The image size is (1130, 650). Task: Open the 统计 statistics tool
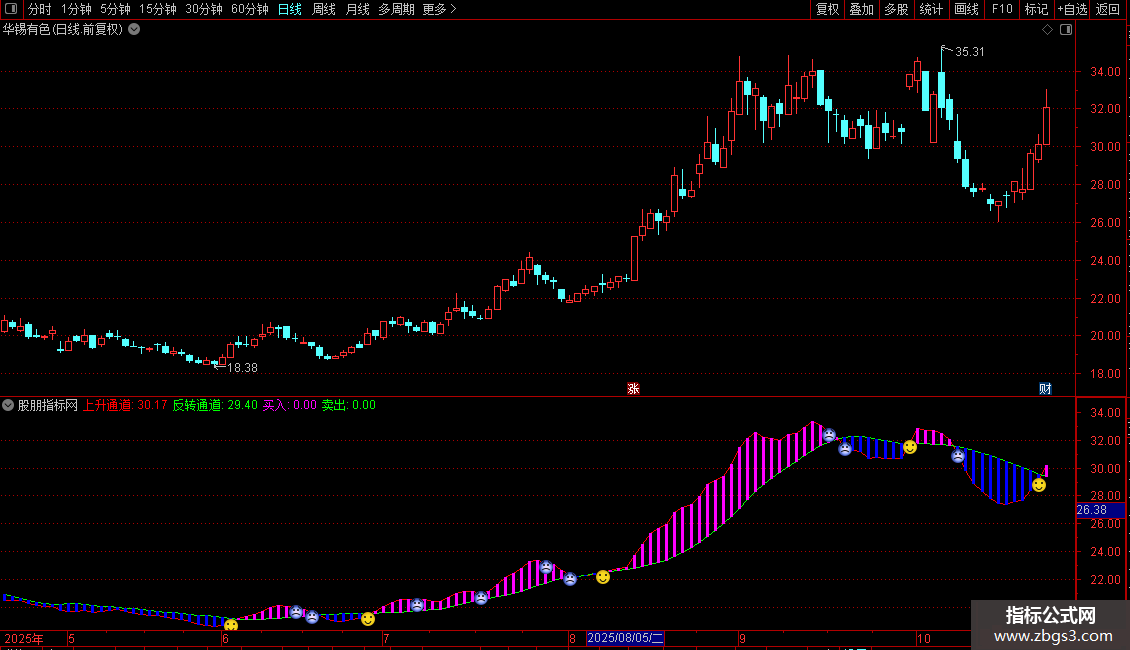point(931,9)
